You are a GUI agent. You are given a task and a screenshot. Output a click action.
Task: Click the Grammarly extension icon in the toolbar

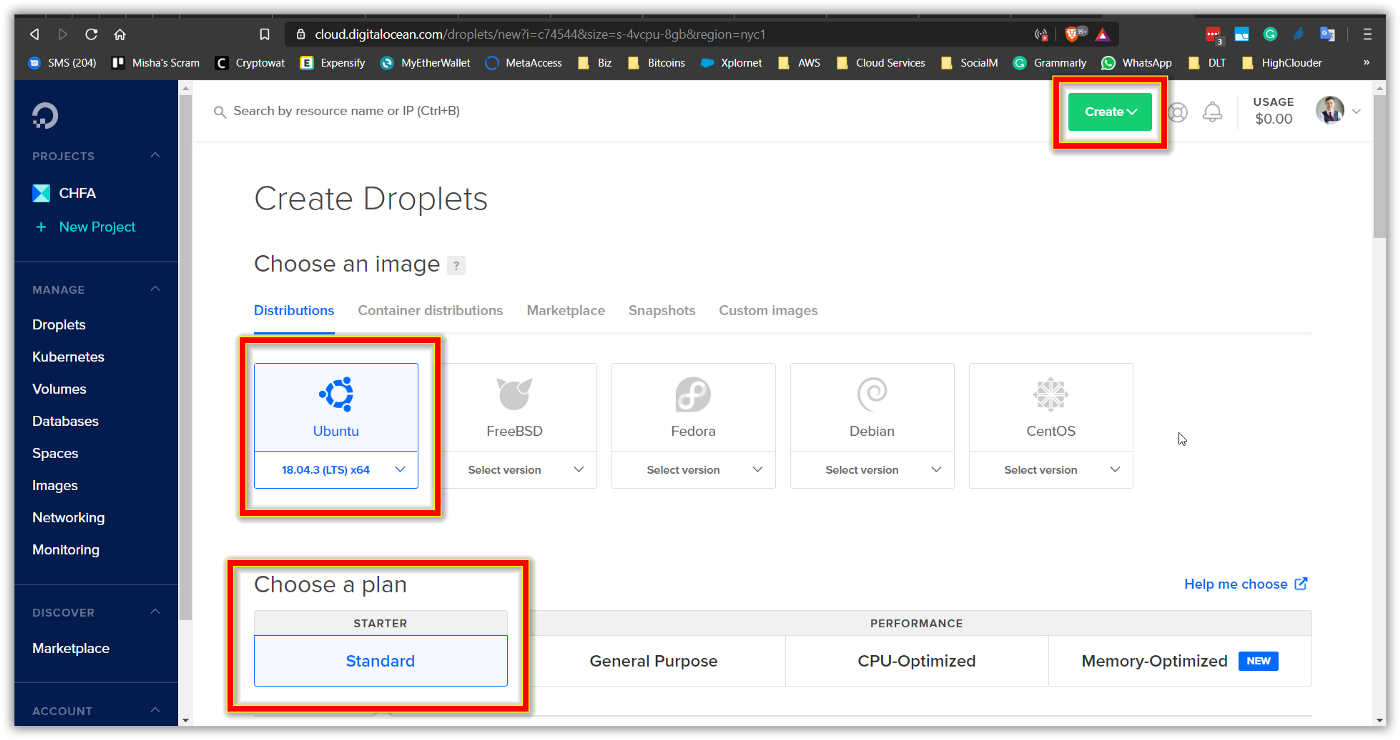[x=1270, y=34]
